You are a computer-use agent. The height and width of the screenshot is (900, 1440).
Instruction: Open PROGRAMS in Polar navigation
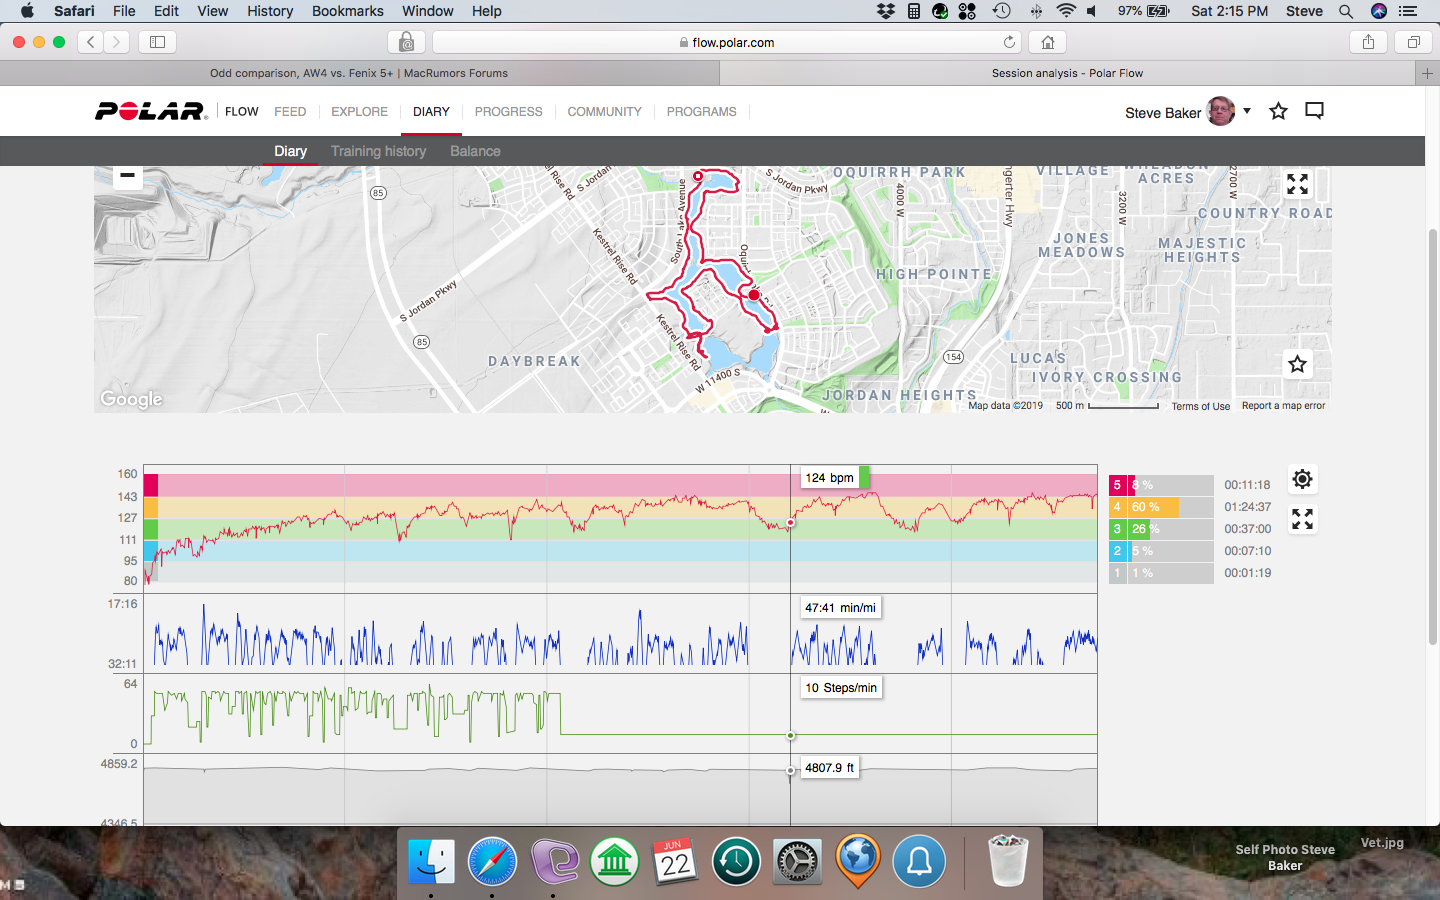click(701, 111)
